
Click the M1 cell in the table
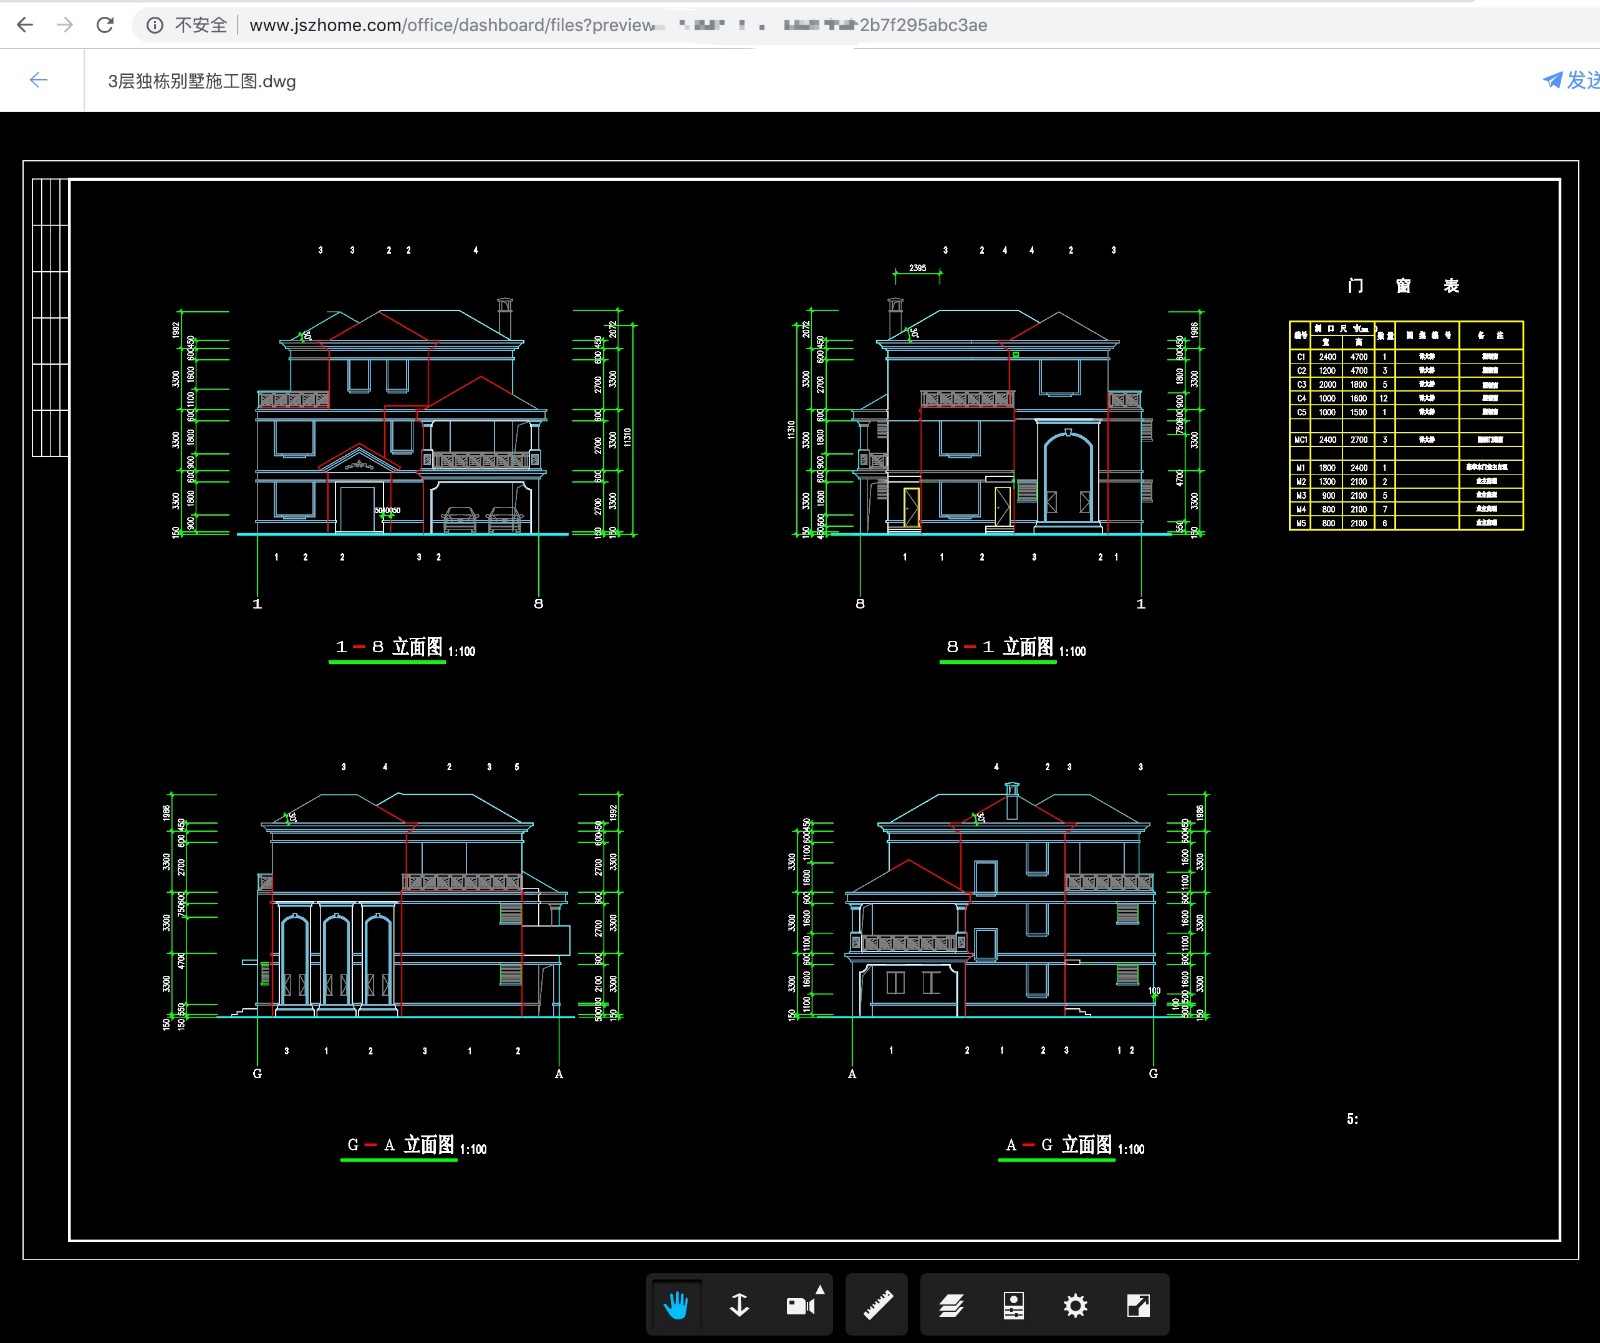1301,468
